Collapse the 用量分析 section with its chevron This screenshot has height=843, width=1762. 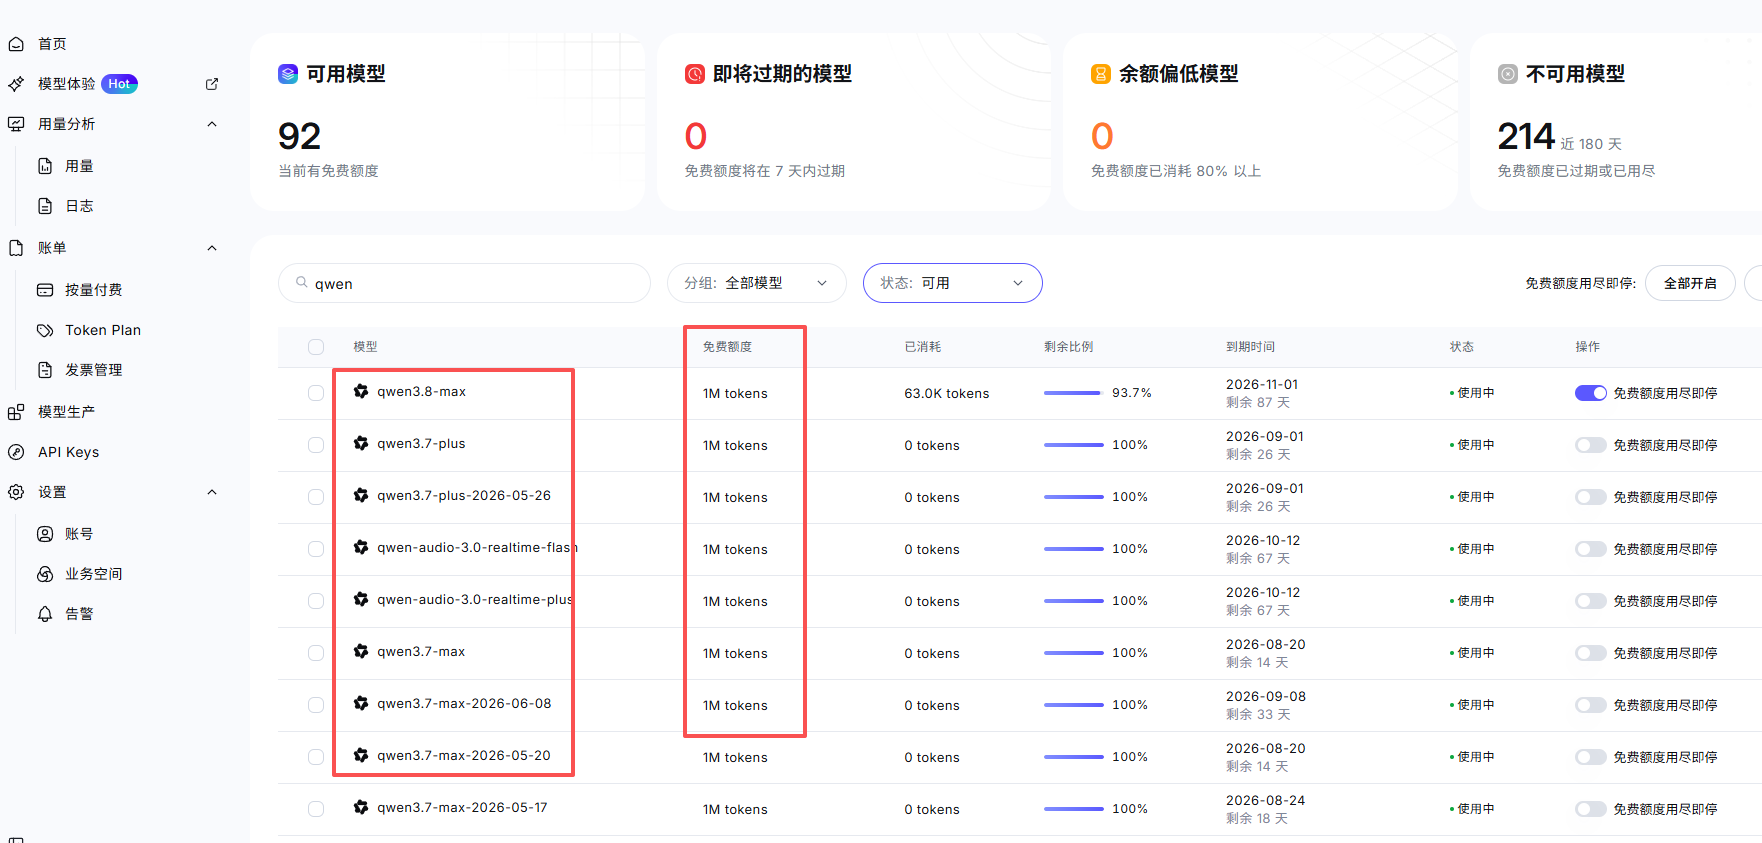[x=212, y=124]
